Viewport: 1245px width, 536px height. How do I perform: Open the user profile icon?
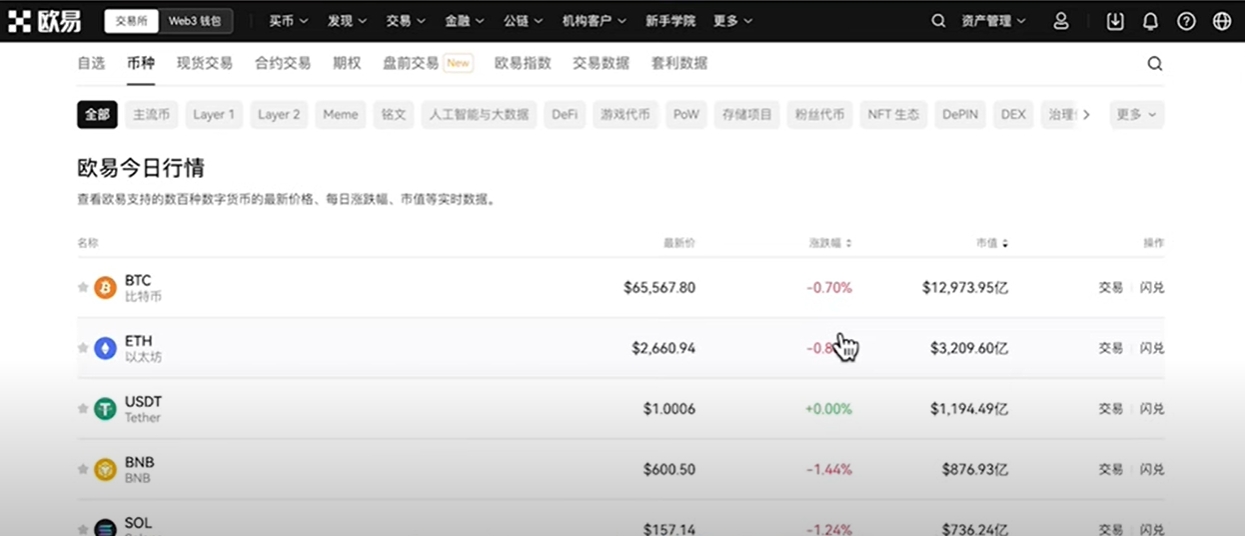click(1061, 21)
